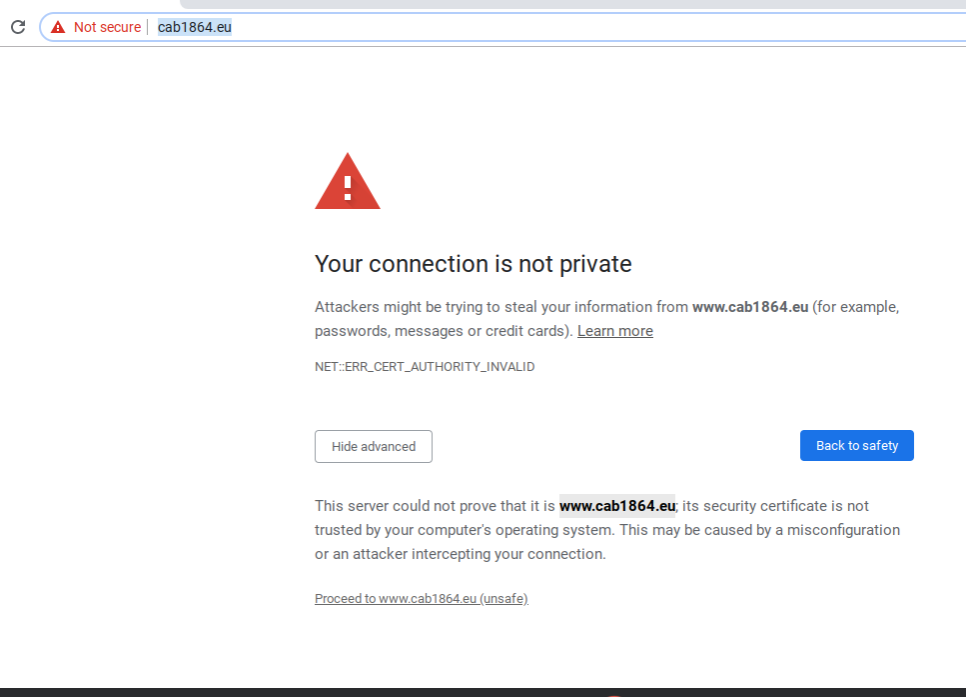
Task: Open the "Learn more" link
Action: point(615,331)
